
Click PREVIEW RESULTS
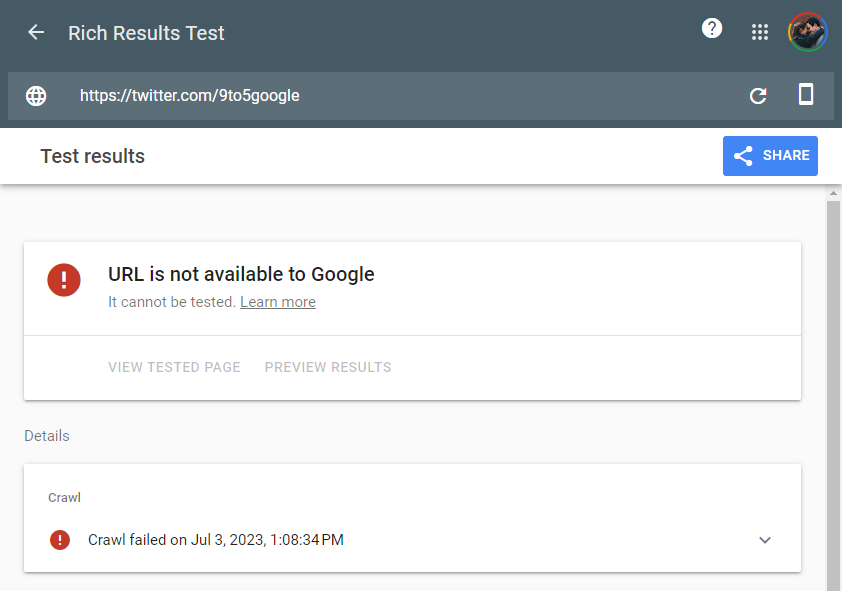pos(328,367)
